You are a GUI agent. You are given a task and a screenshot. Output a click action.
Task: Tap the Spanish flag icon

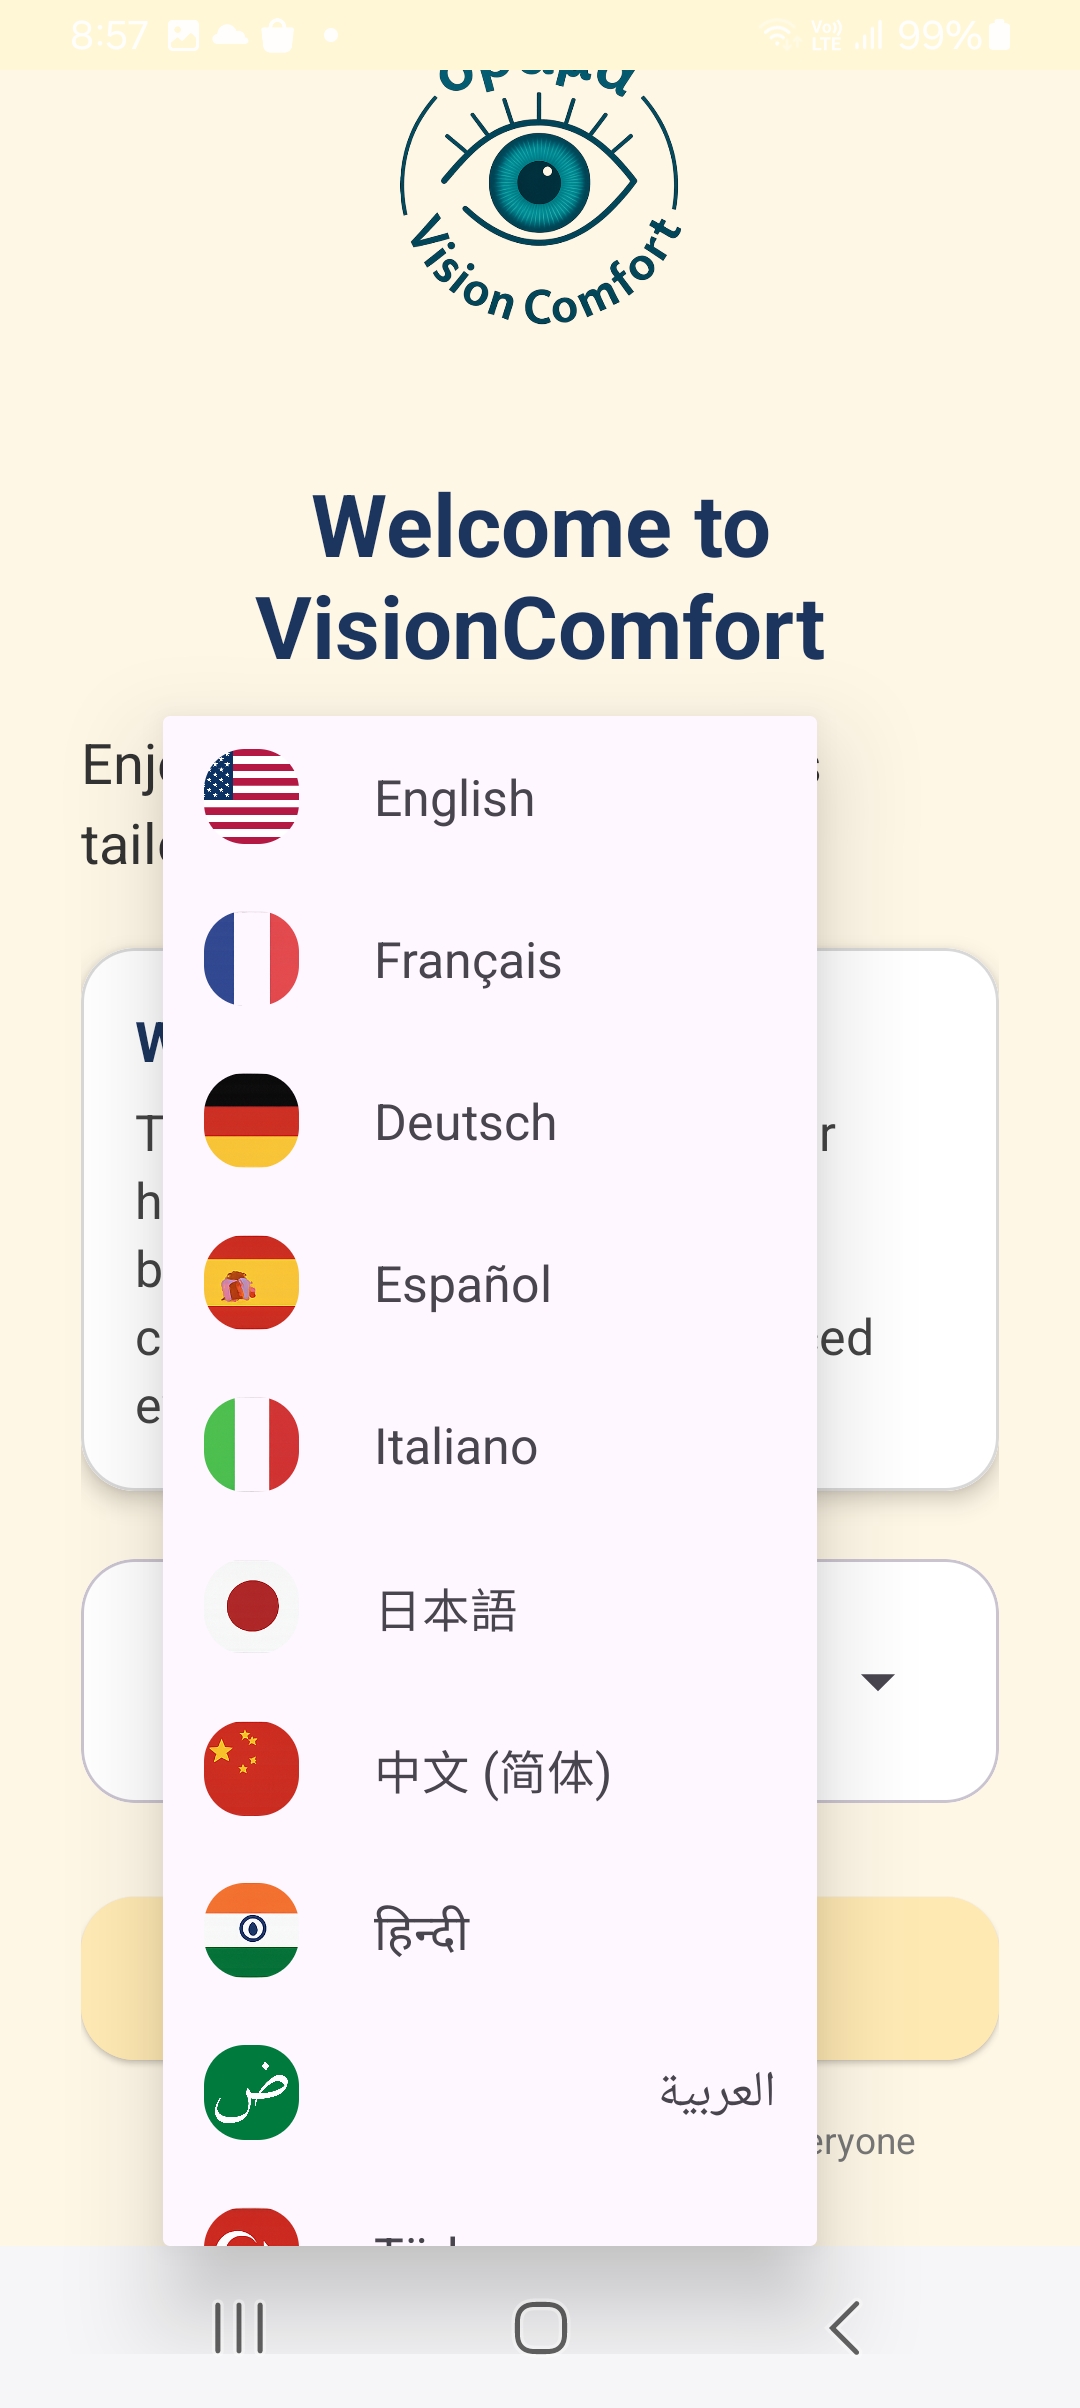click(251, 1282)
